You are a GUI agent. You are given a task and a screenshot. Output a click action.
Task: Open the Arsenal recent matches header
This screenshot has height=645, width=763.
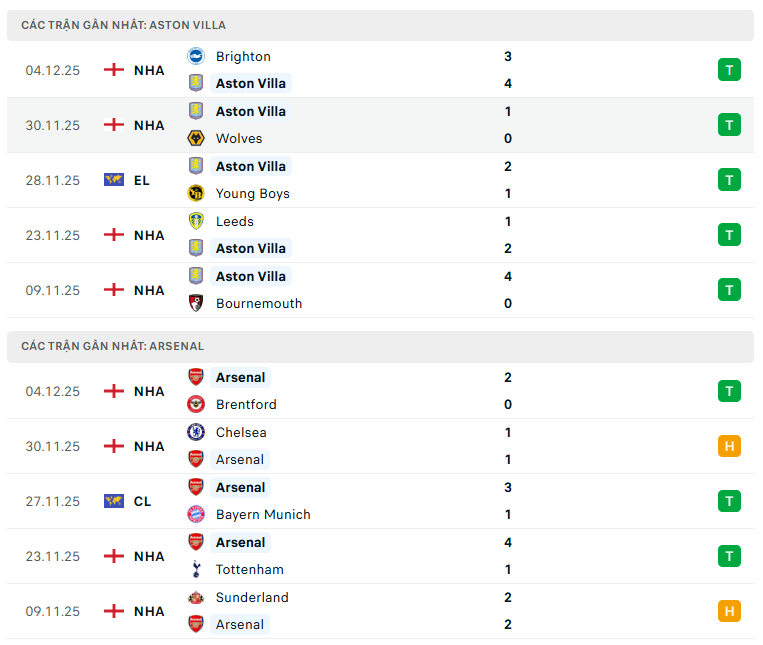click(113, 346)
